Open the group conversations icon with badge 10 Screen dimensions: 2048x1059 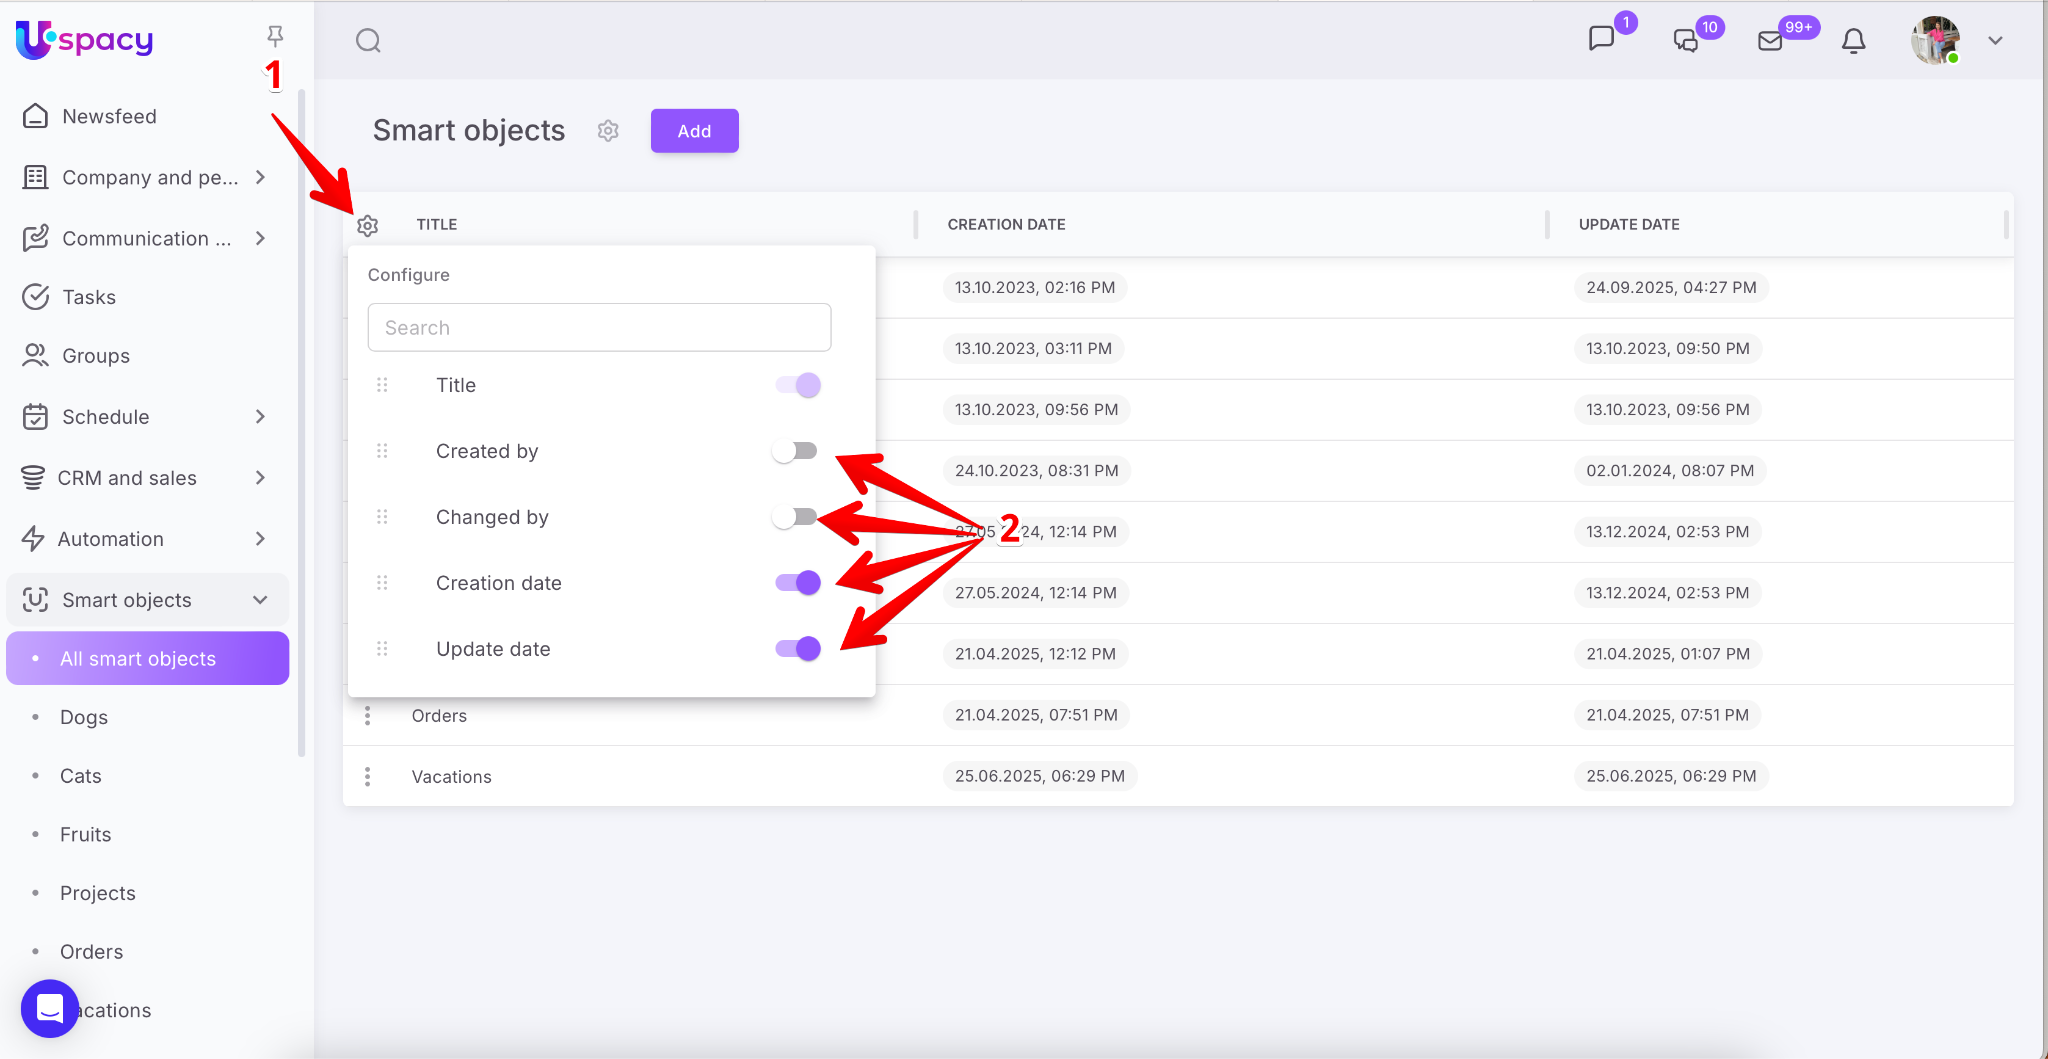click(1686, 41)
